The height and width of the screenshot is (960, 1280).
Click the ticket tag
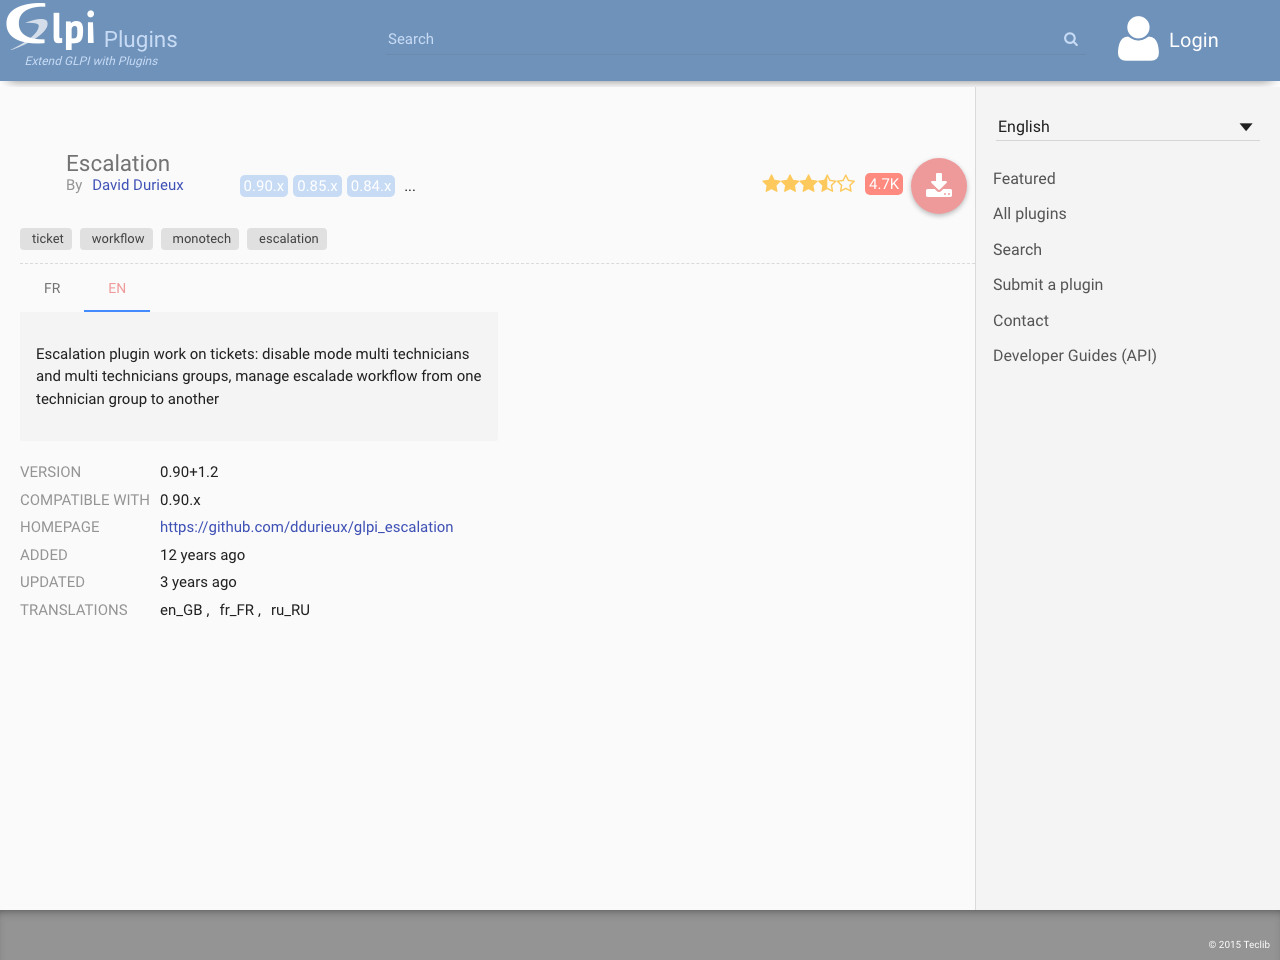coord(46,238)
